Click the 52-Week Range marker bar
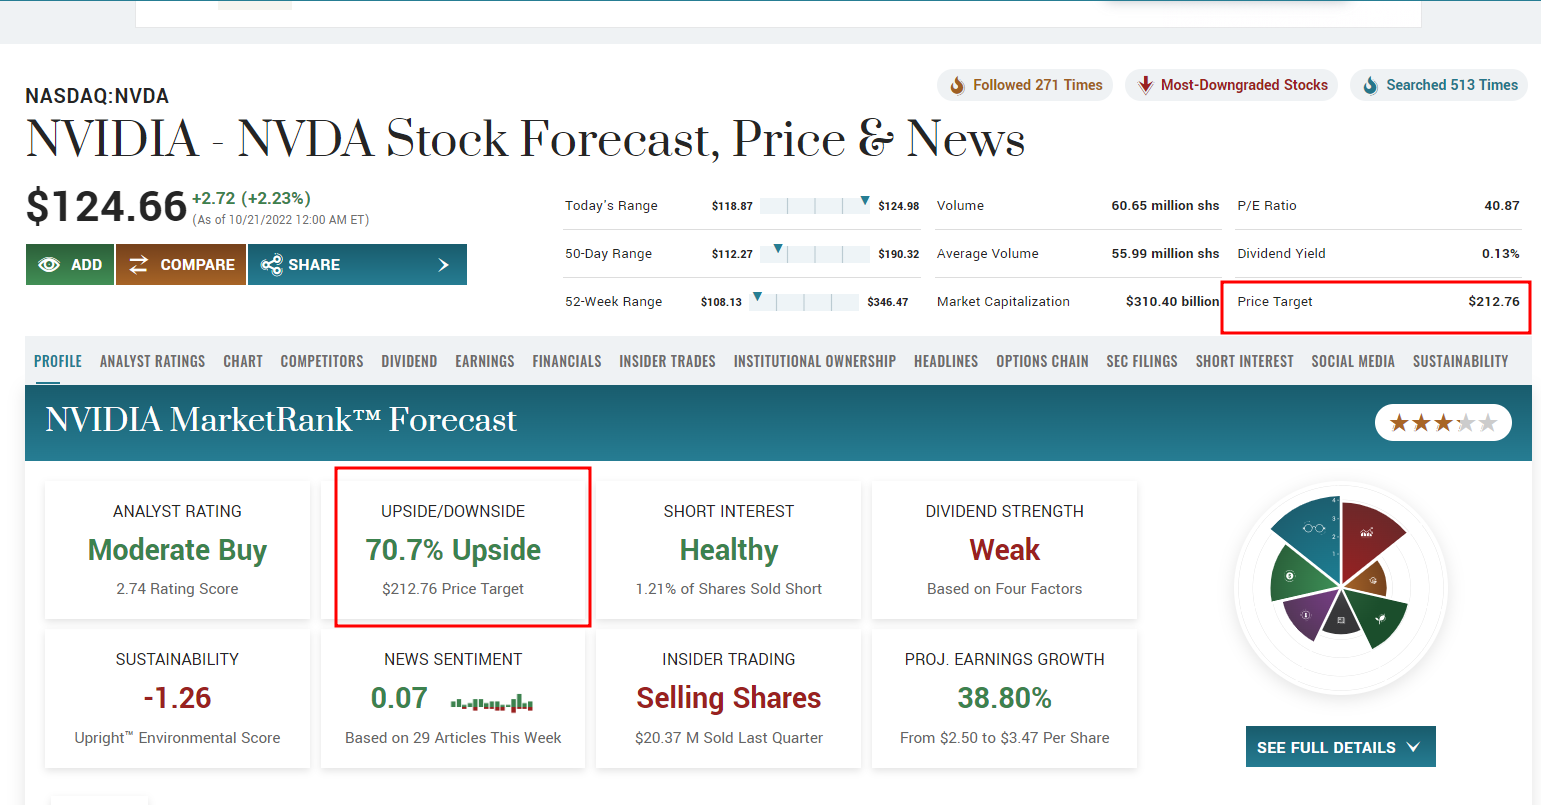 (x=804, y=301)
